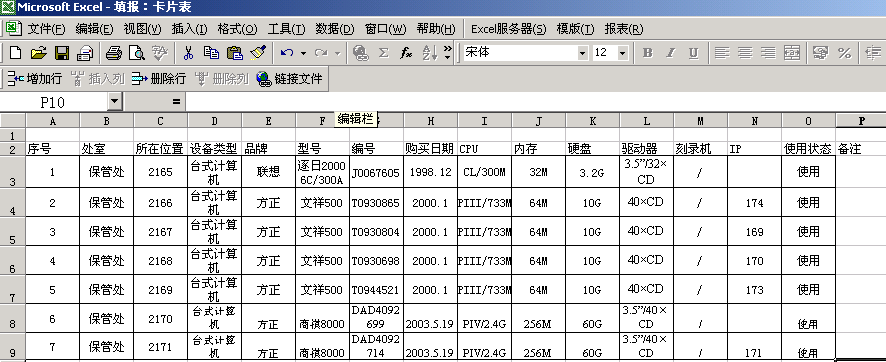Select the 联想 brand cell
This screenshot has height=362, width=886.
tap(268, 172)
